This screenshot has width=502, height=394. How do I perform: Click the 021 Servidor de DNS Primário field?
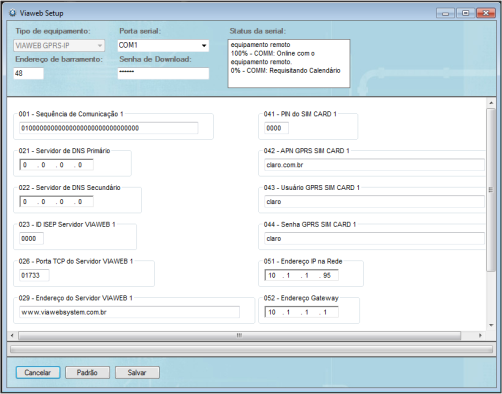[56, 165]
